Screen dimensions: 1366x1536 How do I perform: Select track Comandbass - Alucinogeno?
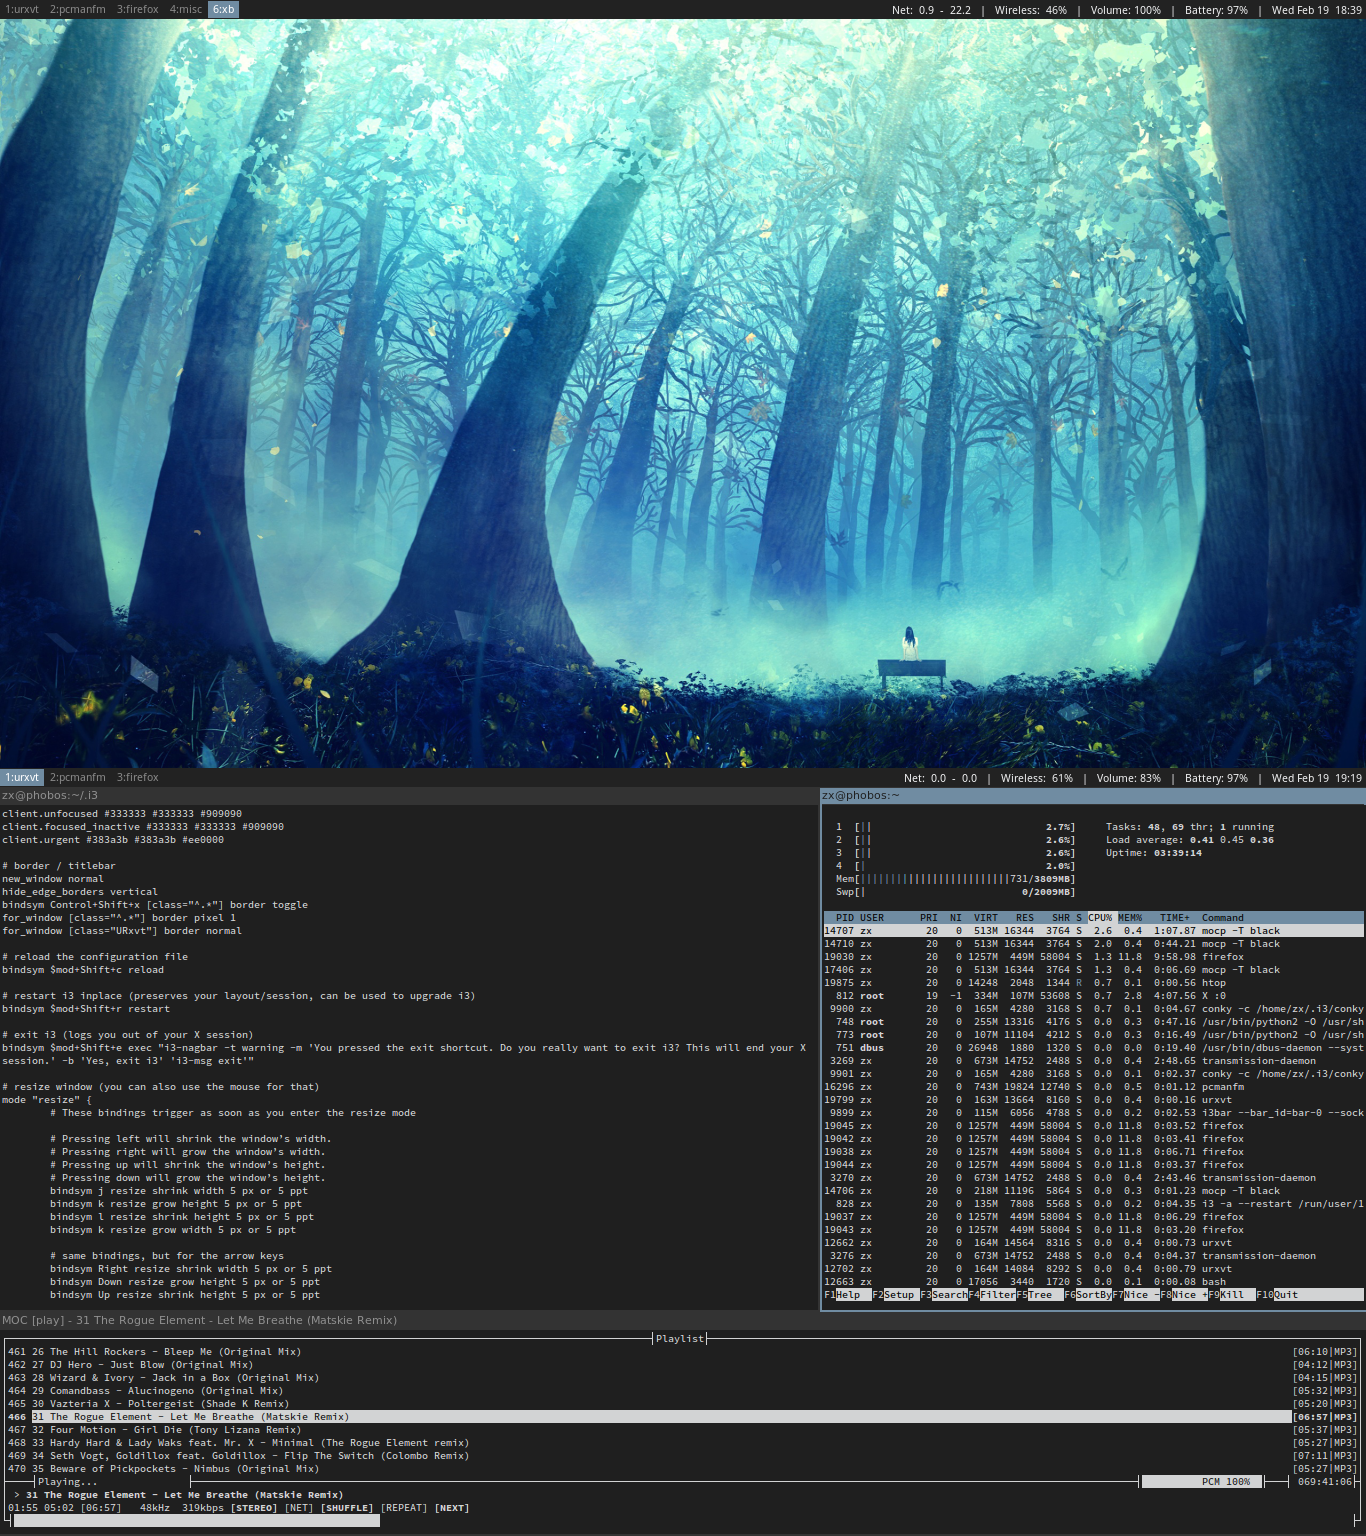point(683,1390)
